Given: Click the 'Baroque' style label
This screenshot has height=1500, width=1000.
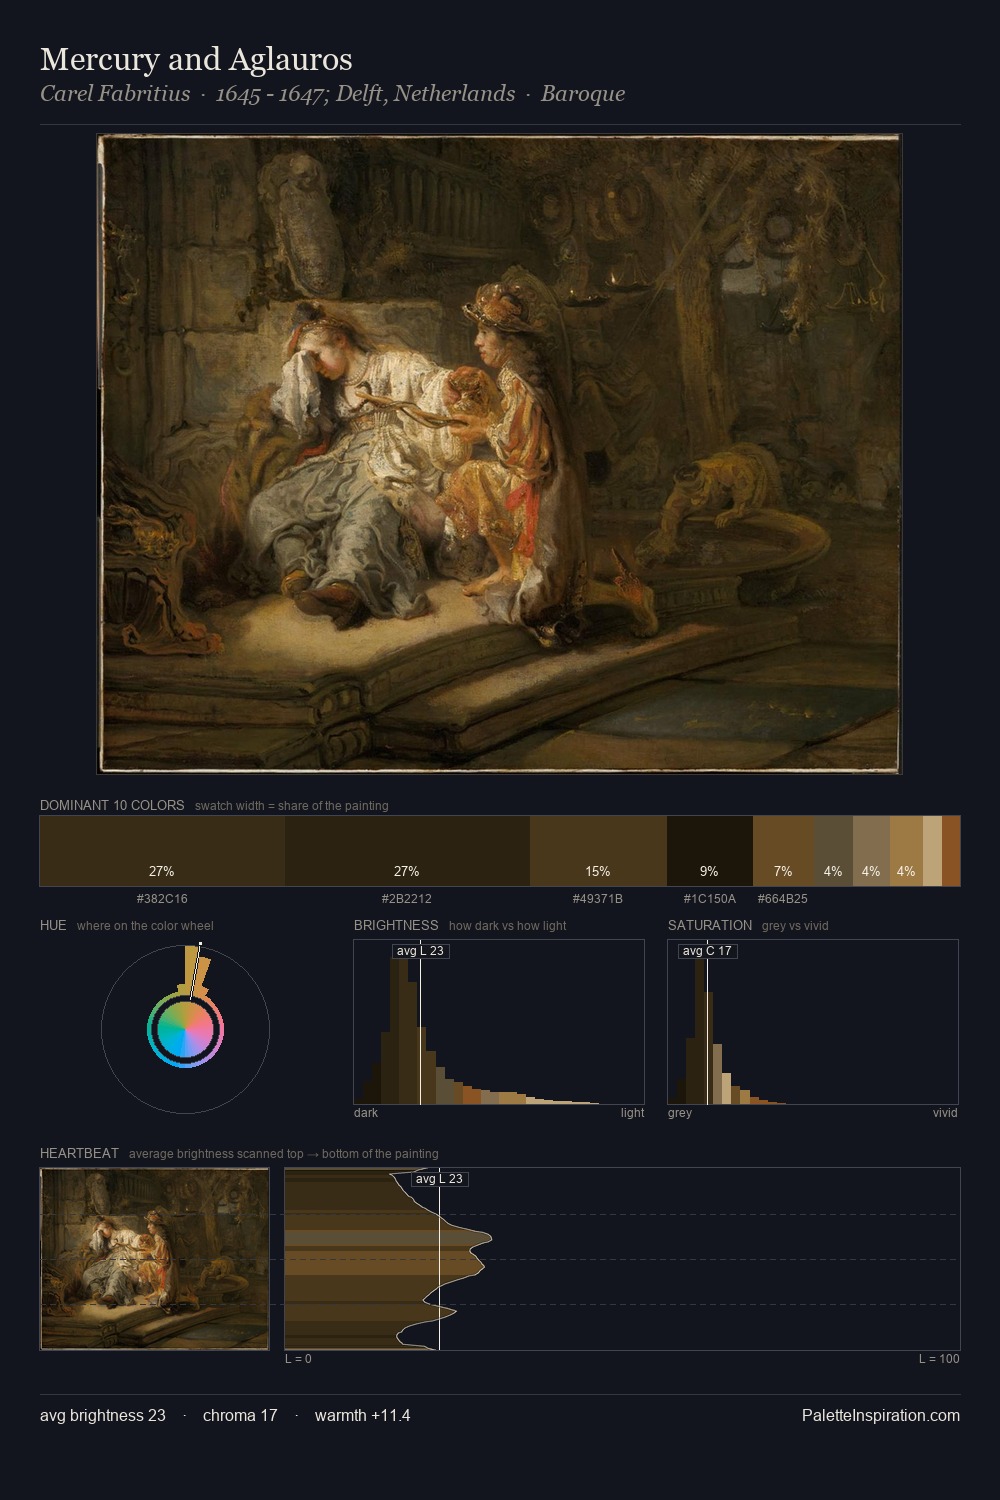Looking at the screenshot, I should pyautogui.click(x=583, y=94).
